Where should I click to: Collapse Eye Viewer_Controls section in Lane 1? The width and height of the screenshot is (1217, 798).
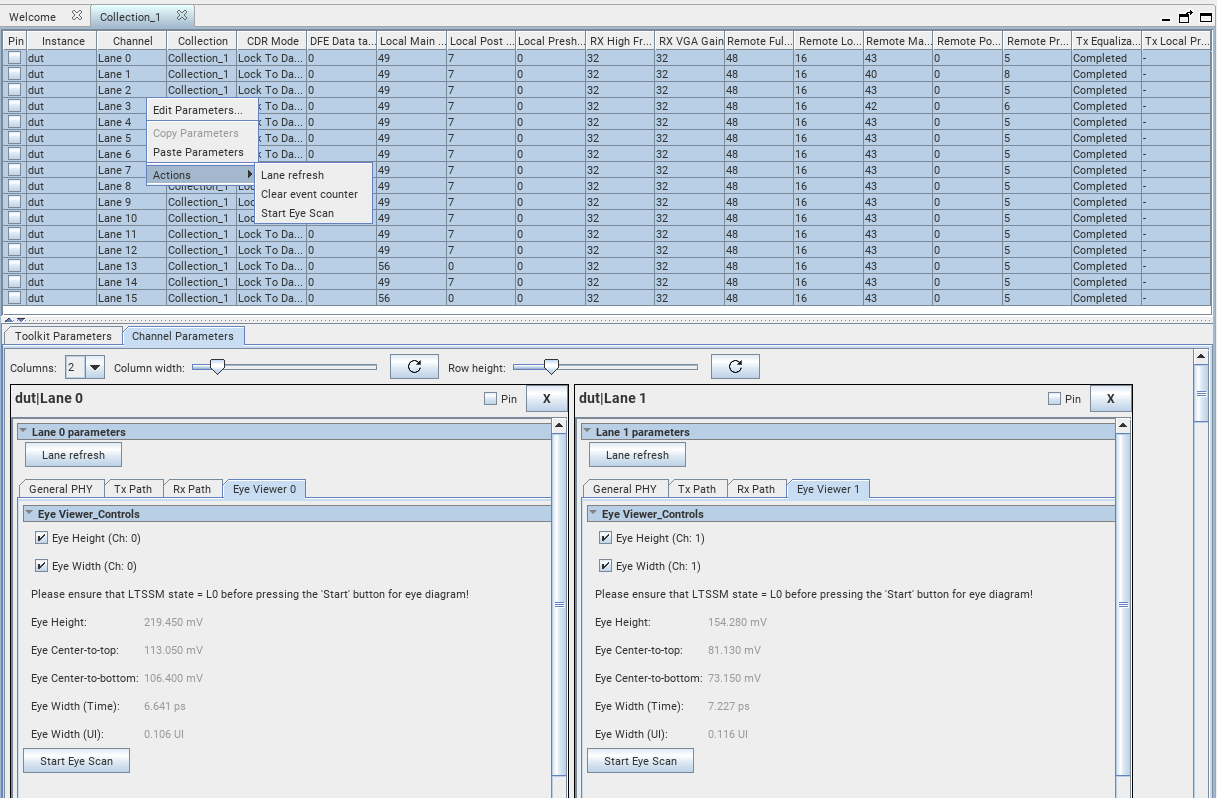593,514
